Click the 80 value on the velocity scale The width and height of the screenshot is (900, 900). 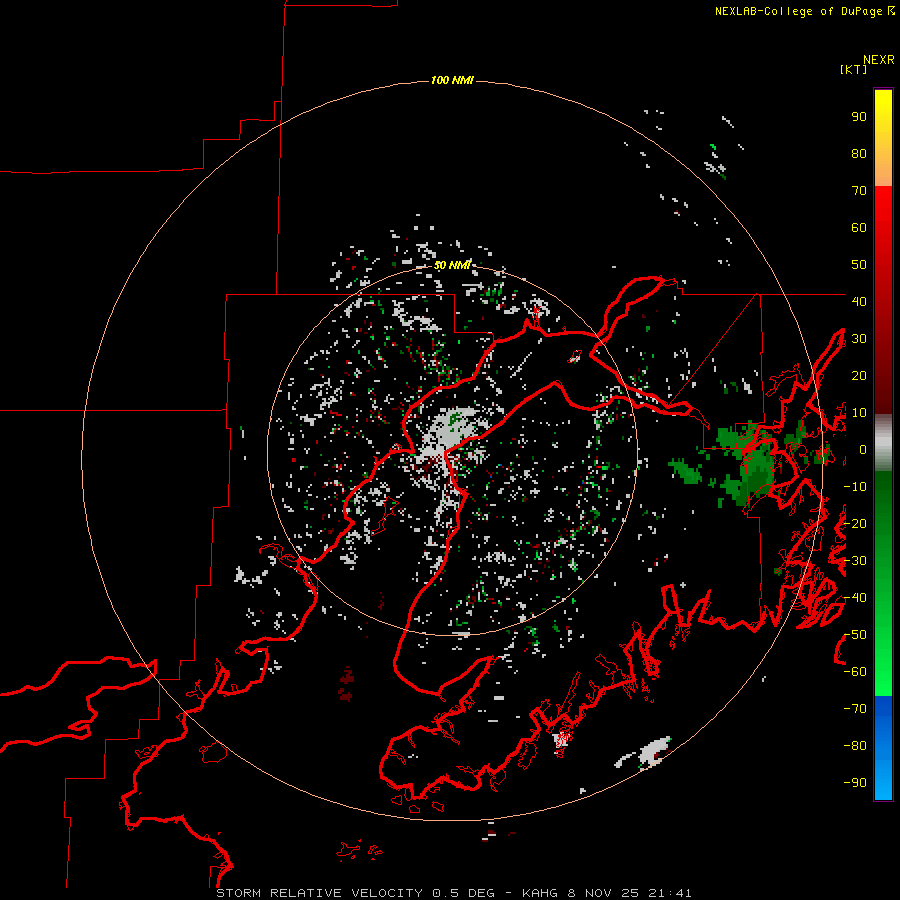click(x=859, y=153)
